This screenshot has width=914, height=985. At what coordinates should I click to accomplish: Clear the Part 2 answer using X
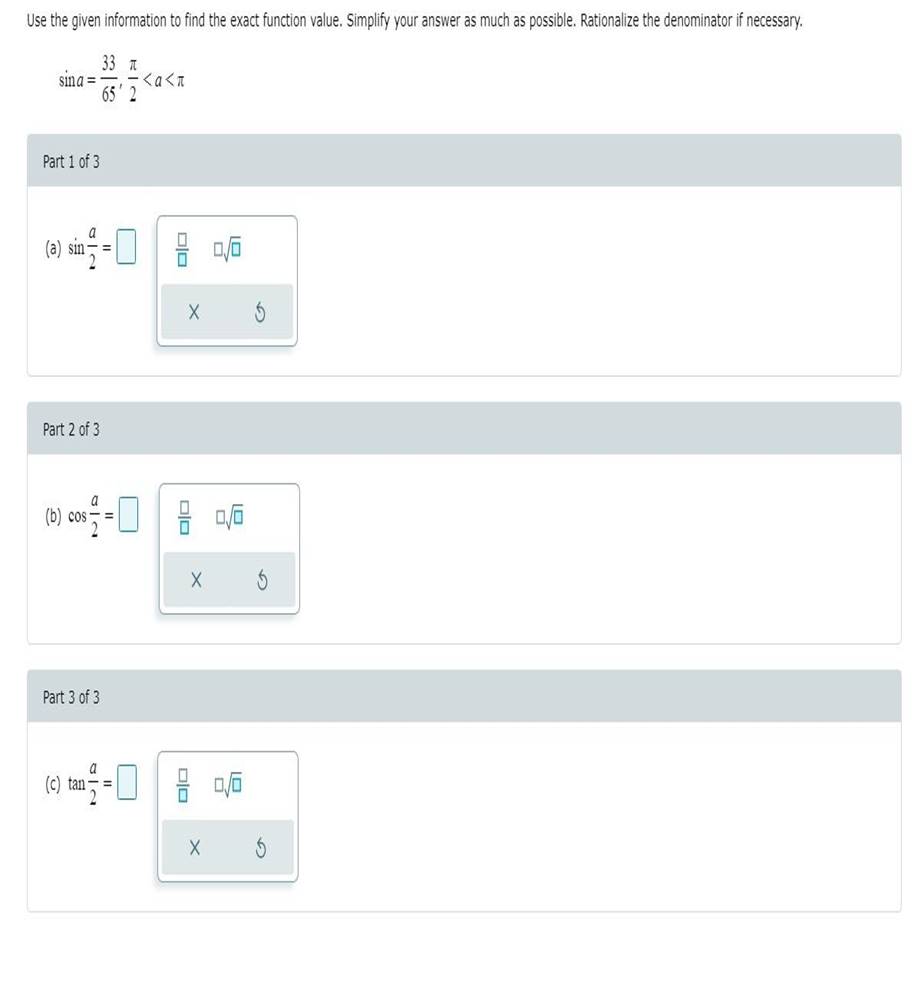pos(196,578)
